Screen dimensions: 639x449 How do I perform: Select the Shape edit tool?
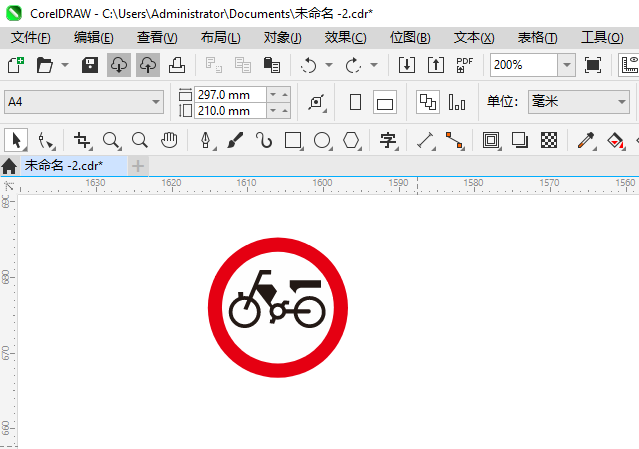(46, 141)
